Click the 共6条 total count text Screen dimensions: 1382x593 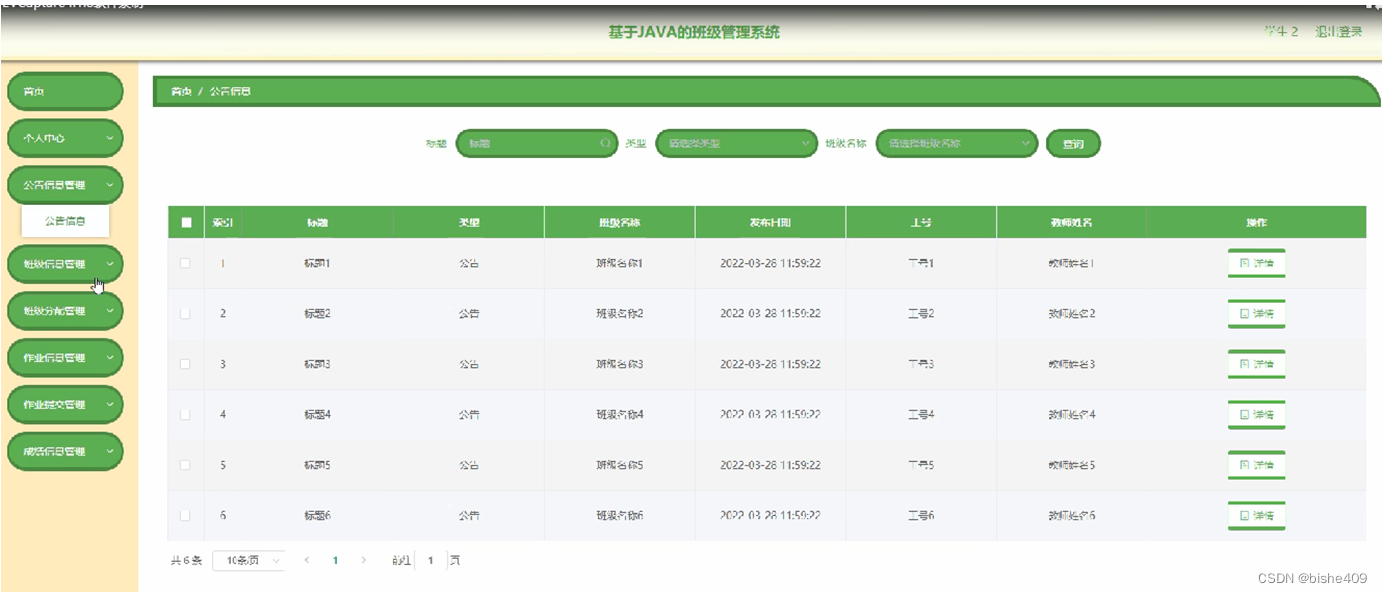click(187, 561)
